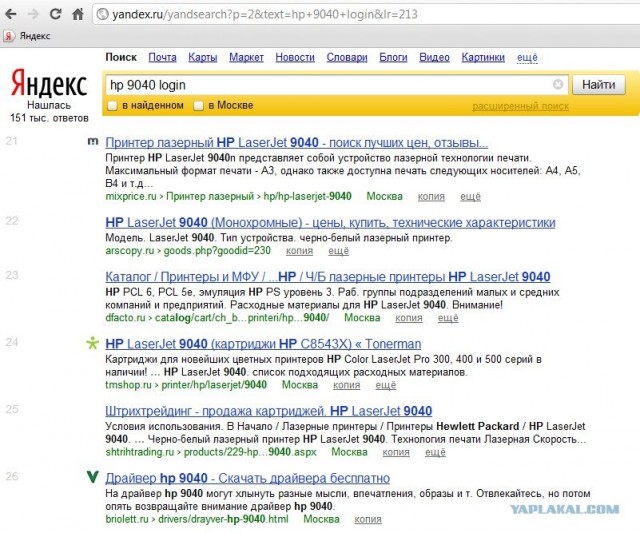Click the dfacto.ru green URL
640x533 pixels.
pyautogui.click(x=217, y=318)
